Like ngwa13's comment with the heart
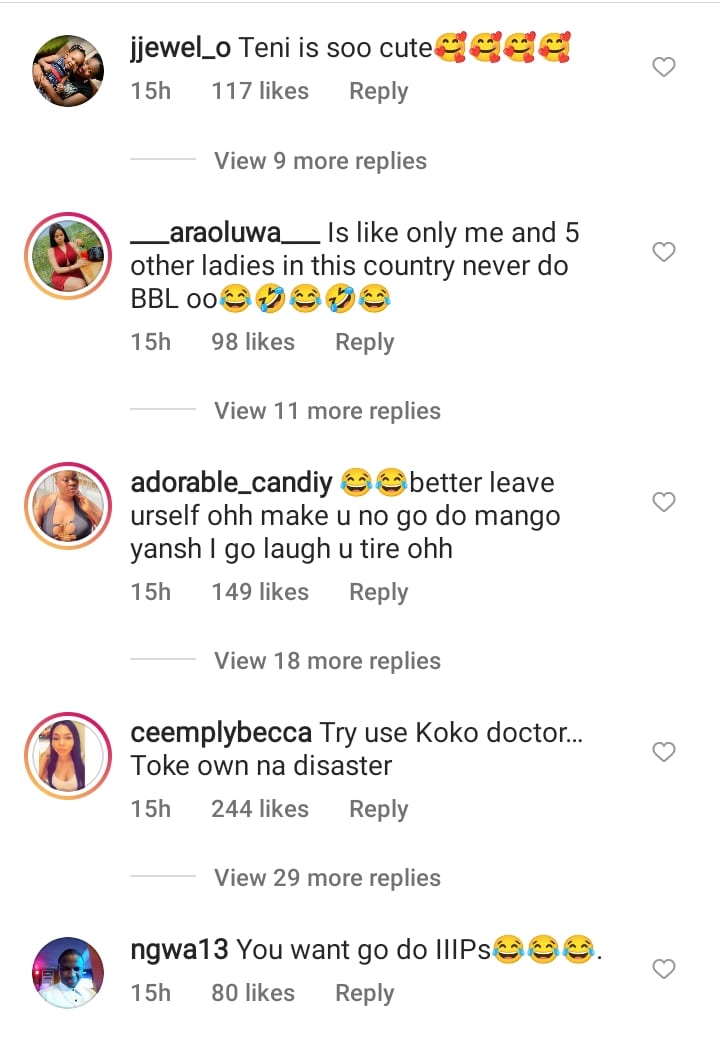 [664, 969]
